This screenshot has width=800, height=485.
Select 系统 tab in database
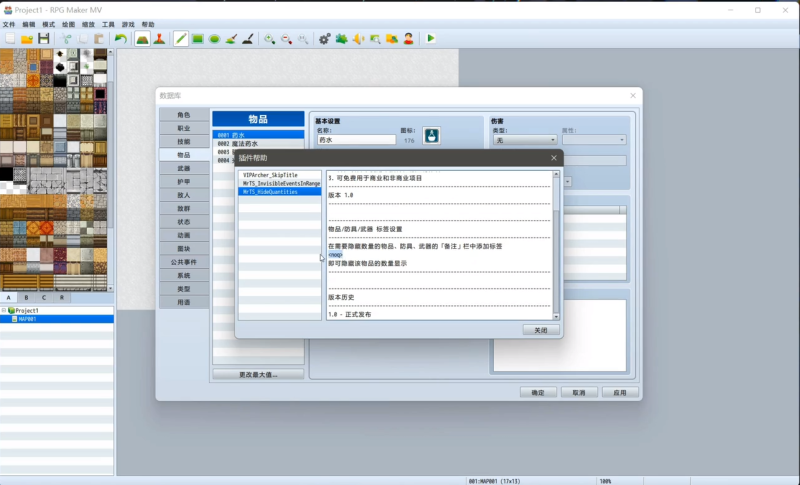tap(184, 275)
